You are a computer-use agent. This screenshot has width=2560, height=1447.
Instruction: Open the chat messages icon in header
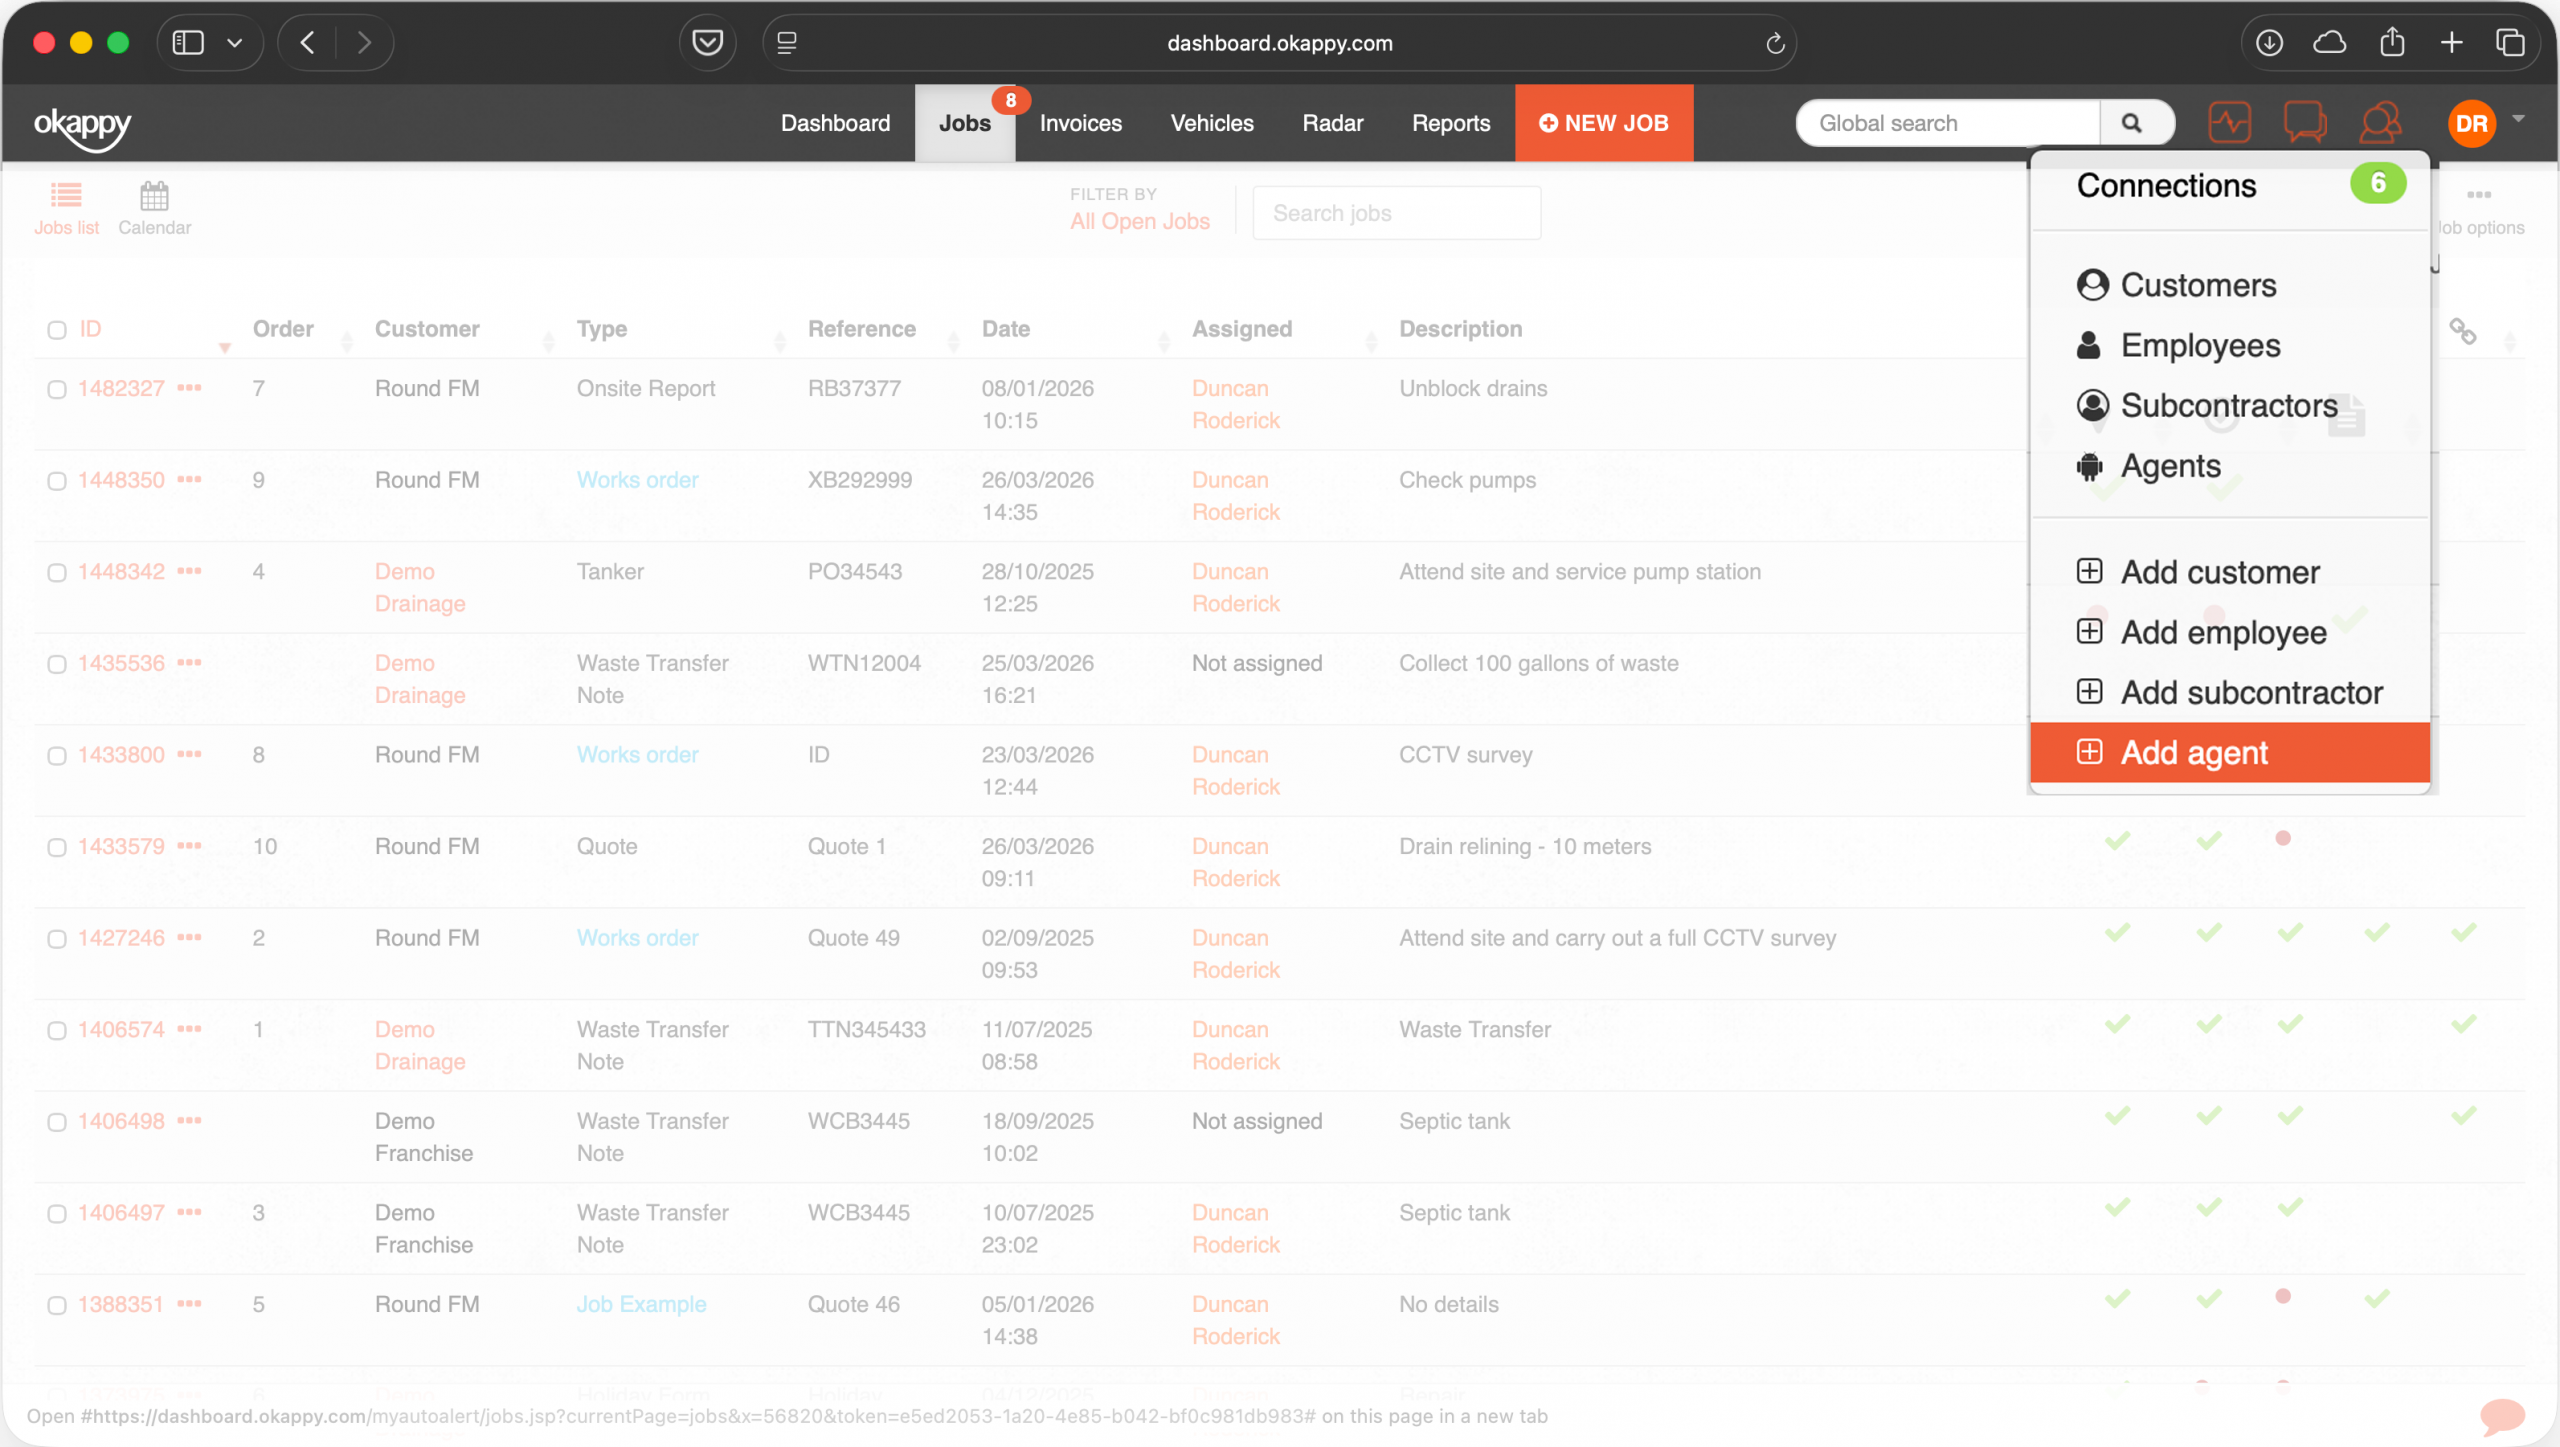[x=2305, y=123]
